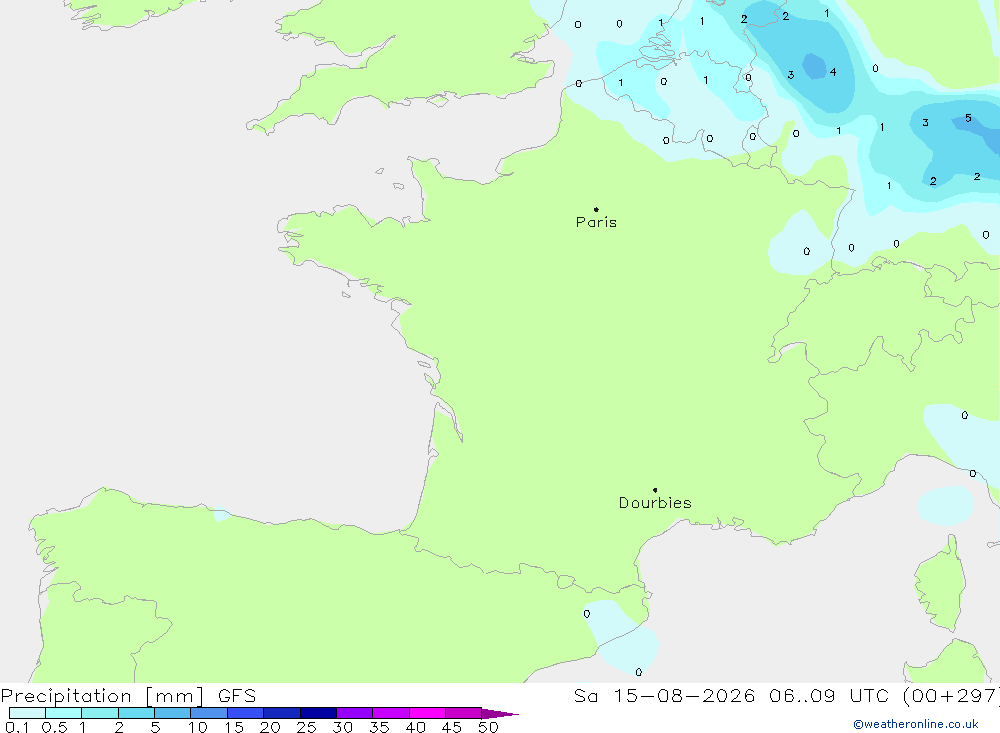Click the 'Sa' weekday abbreviation in footer
Image resolution: width=1000 pixels, height=733 pixels.
(586, 696)
